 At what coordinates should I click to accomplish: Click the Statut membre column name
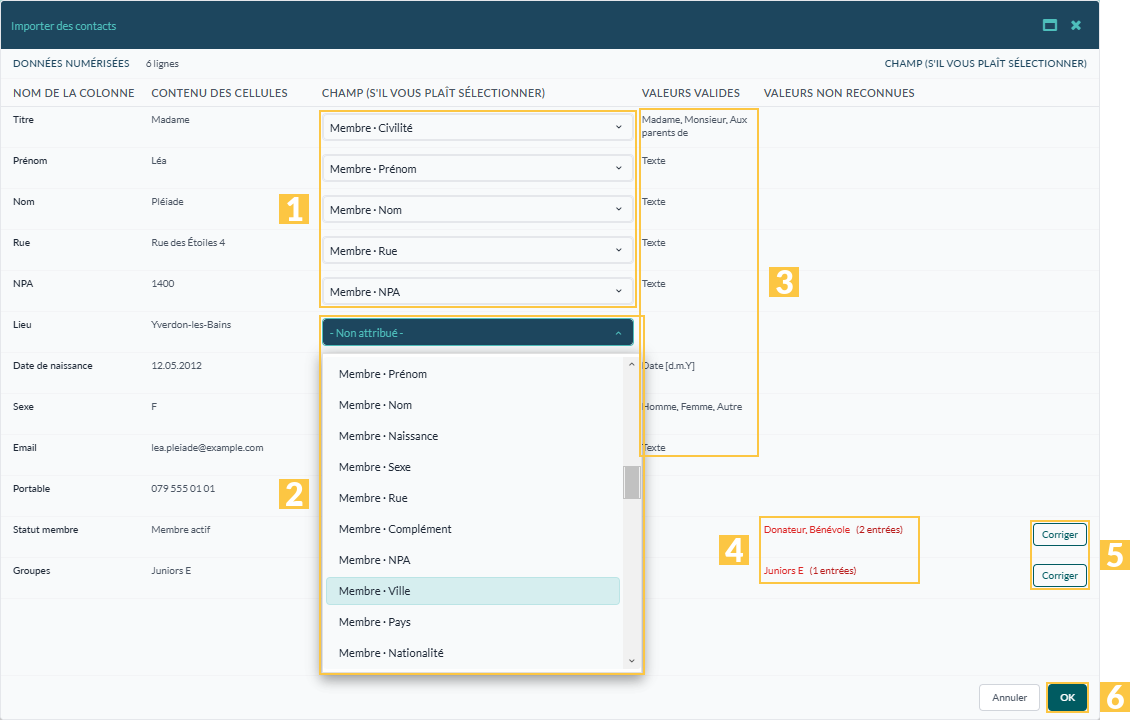(46, 530)
